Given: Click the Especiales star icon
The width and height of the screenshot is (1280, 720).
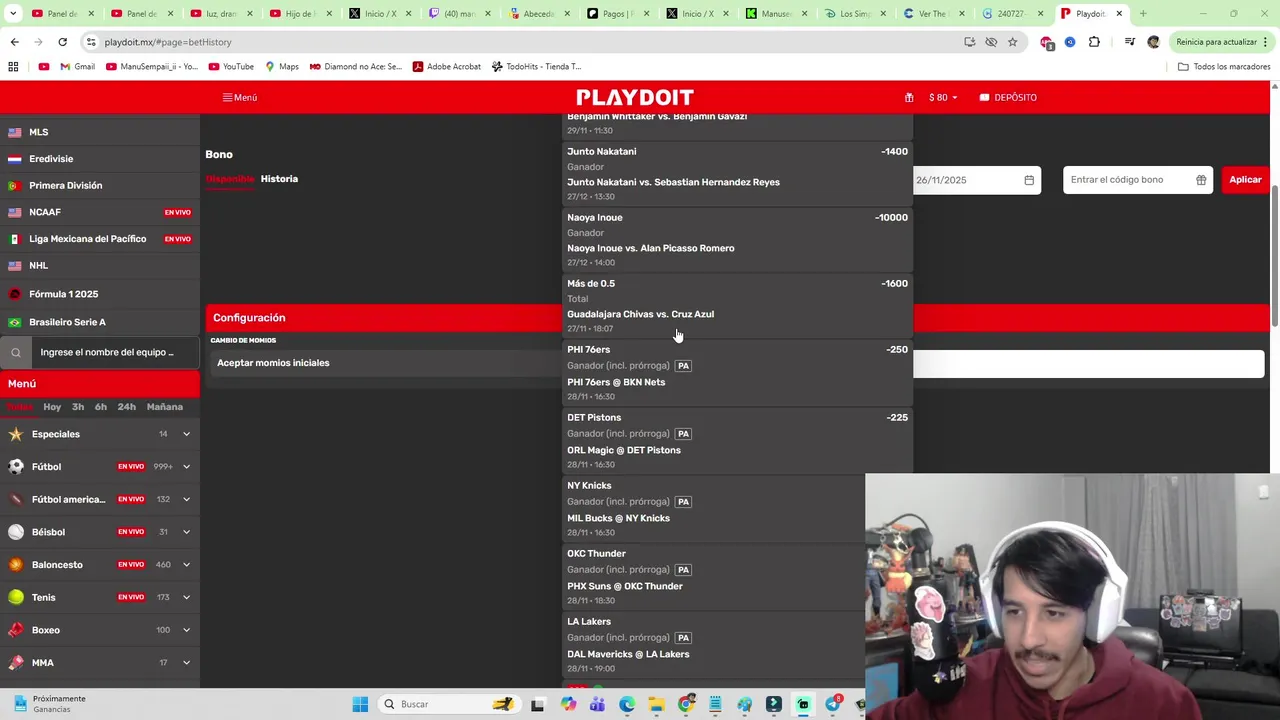Looking at the screenshot, I should [16, 434].
